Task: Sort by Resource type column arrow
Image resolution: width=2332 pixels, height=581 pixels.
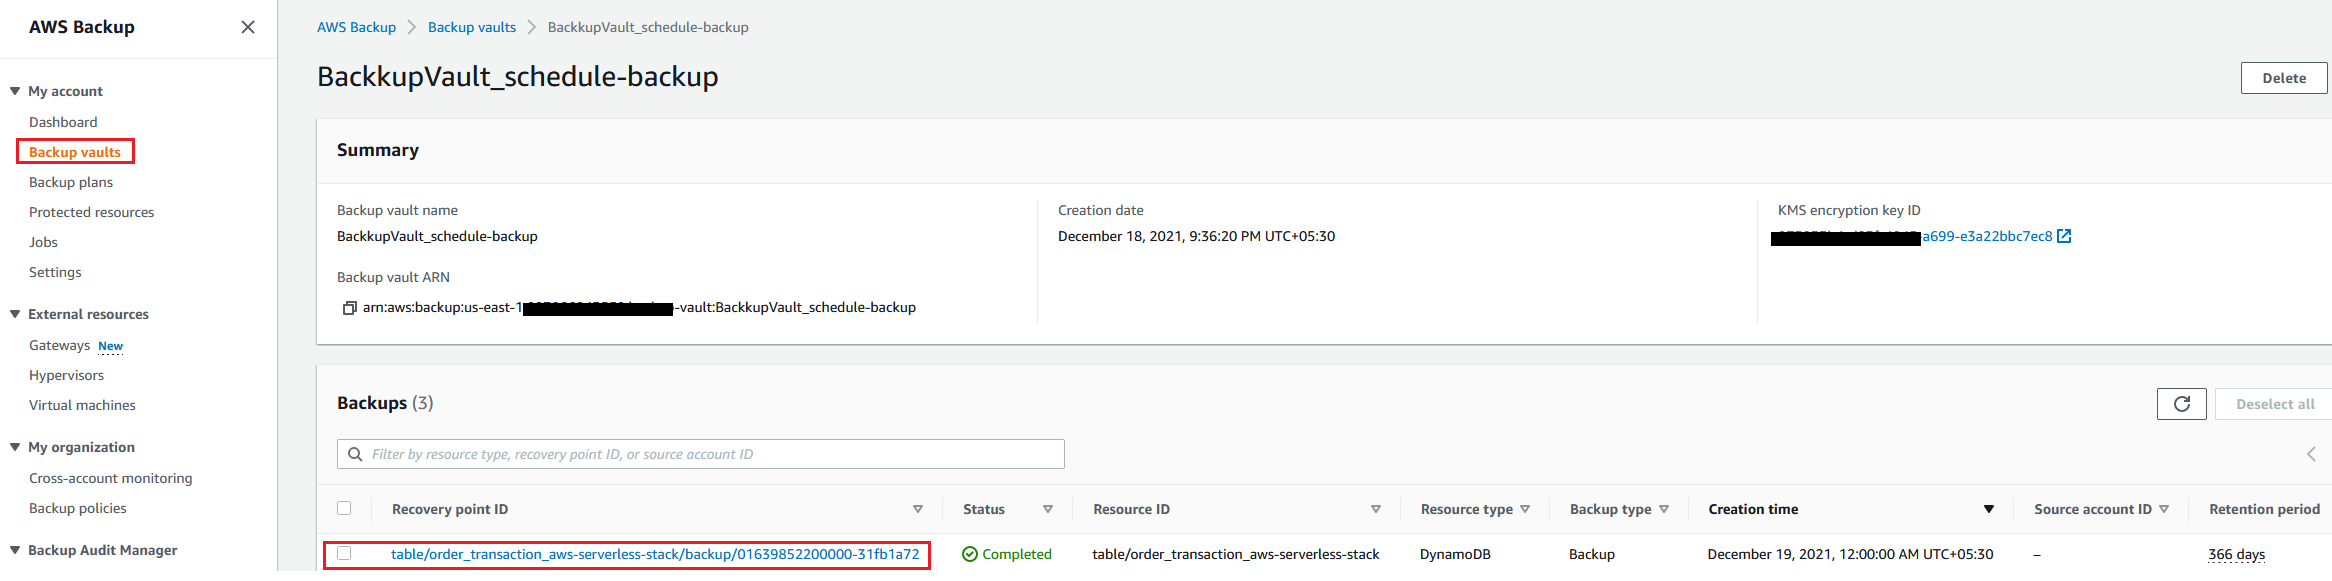Action: click(x=1525, y=509)
